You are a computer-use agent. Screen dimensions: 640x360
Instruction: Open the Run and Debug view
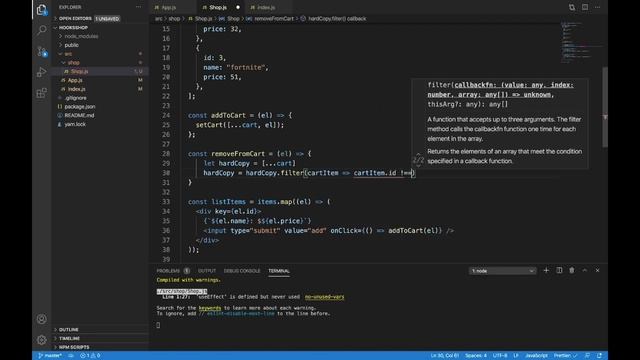coord(42,72)
